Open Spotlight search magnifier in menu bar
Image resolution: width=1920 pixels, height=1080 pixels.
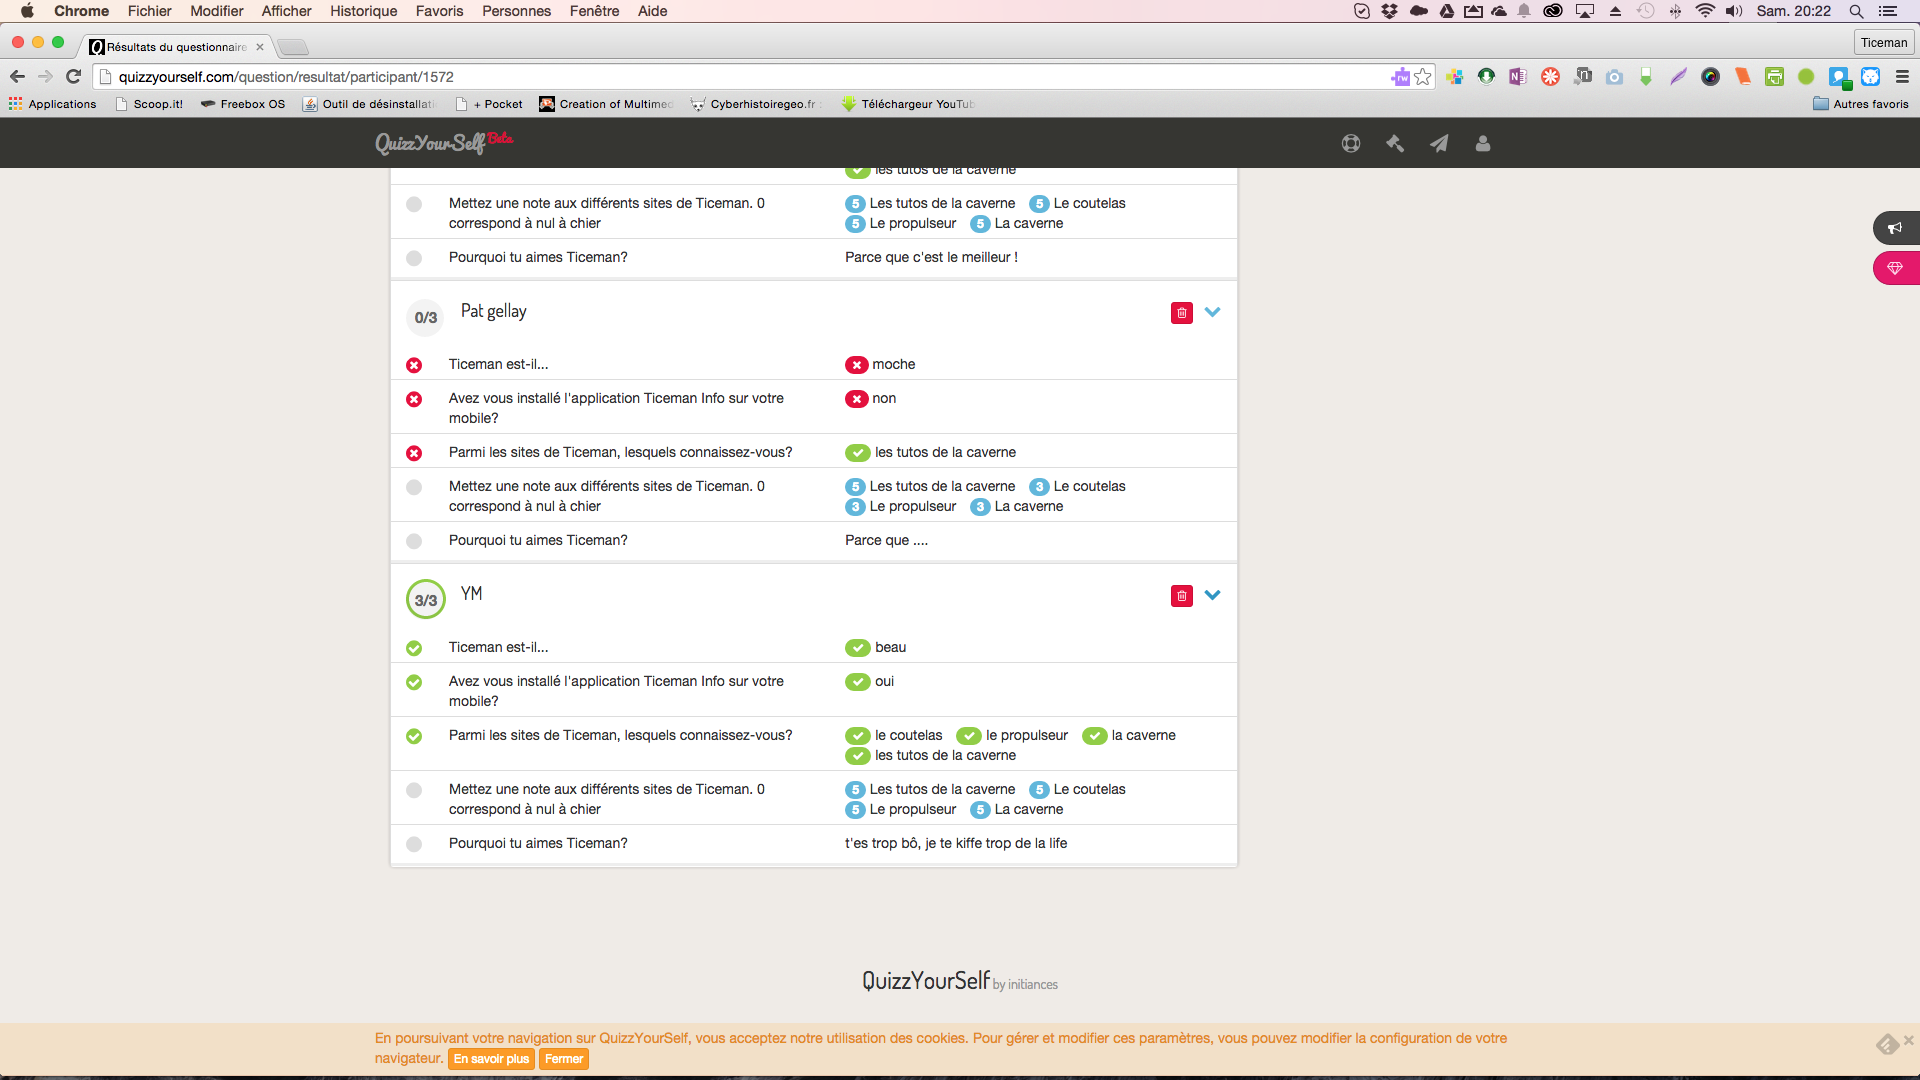point(1856,11)
